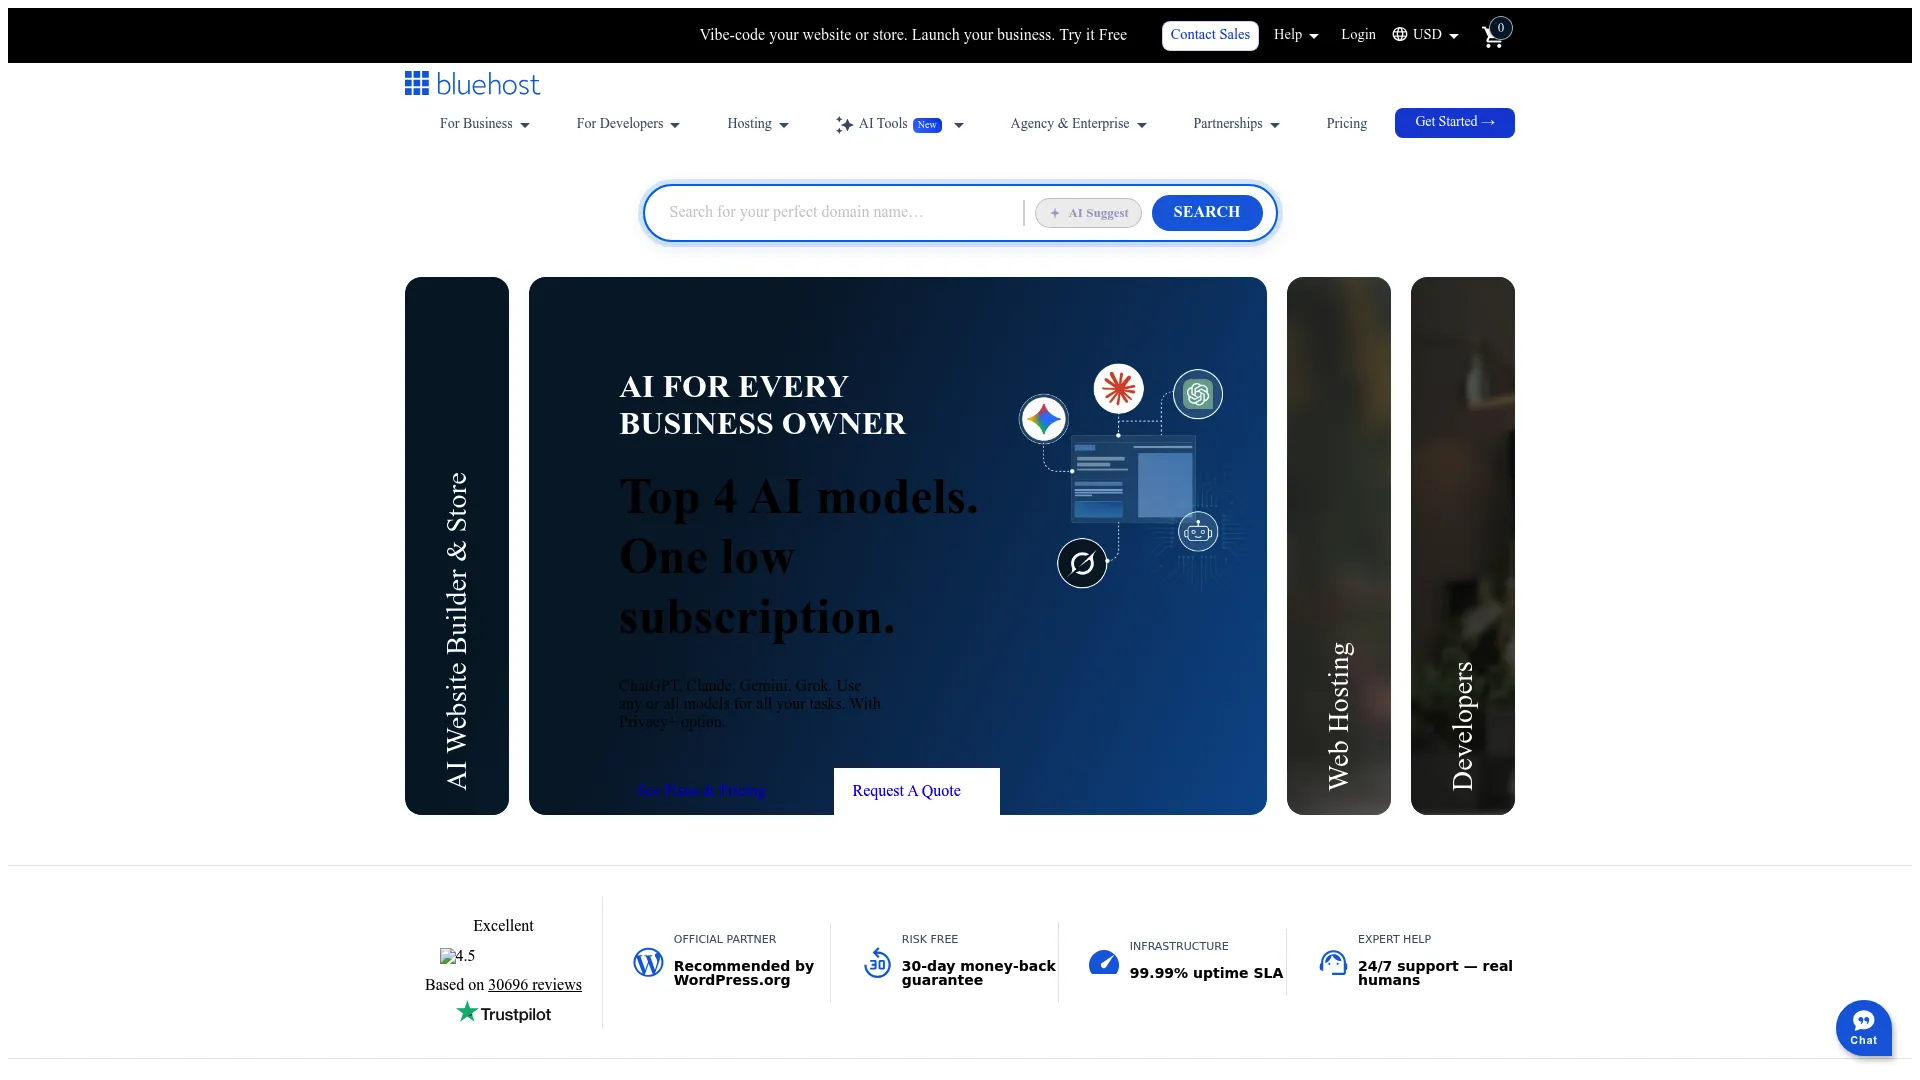
Task: Click the Gemini star icon
Action: point(1043,419)
